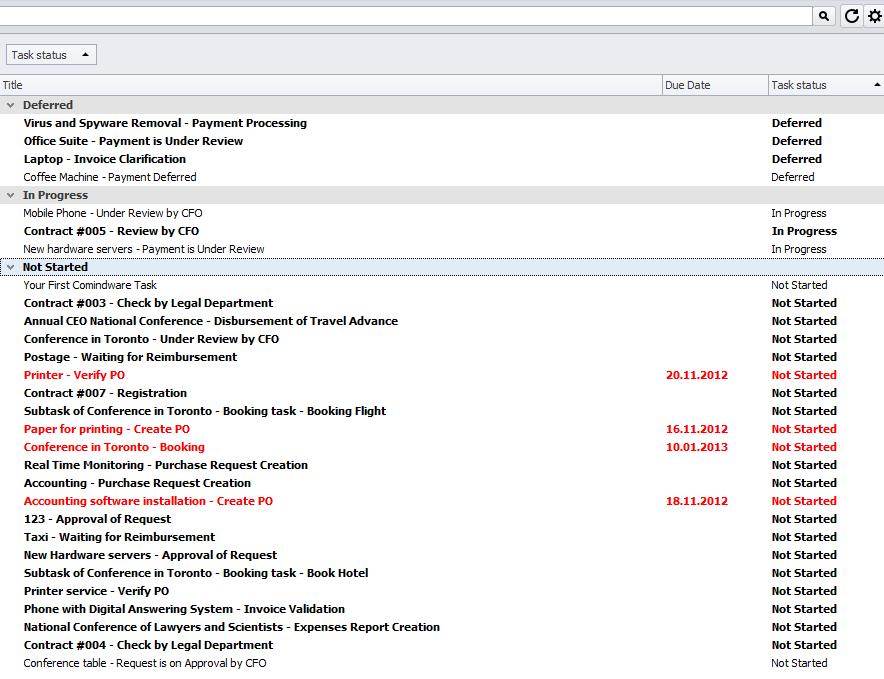Open the settings gear icon
Image resolution: width=884 pixels, height=679 pixels.
(875, 15)
